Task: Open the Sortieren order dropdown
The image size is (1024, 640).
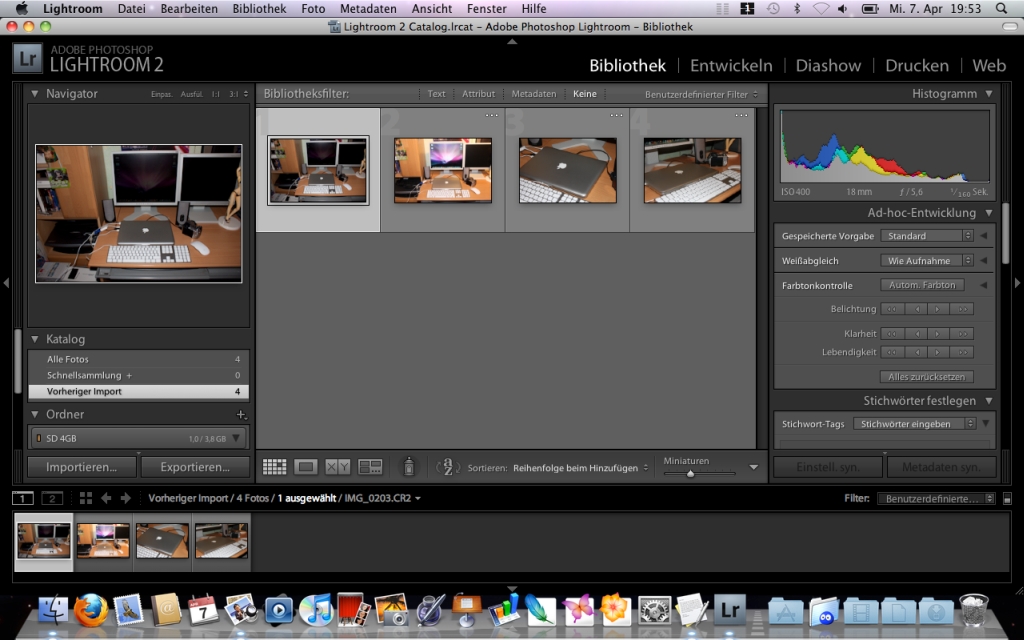Action: tap(581, 468)
